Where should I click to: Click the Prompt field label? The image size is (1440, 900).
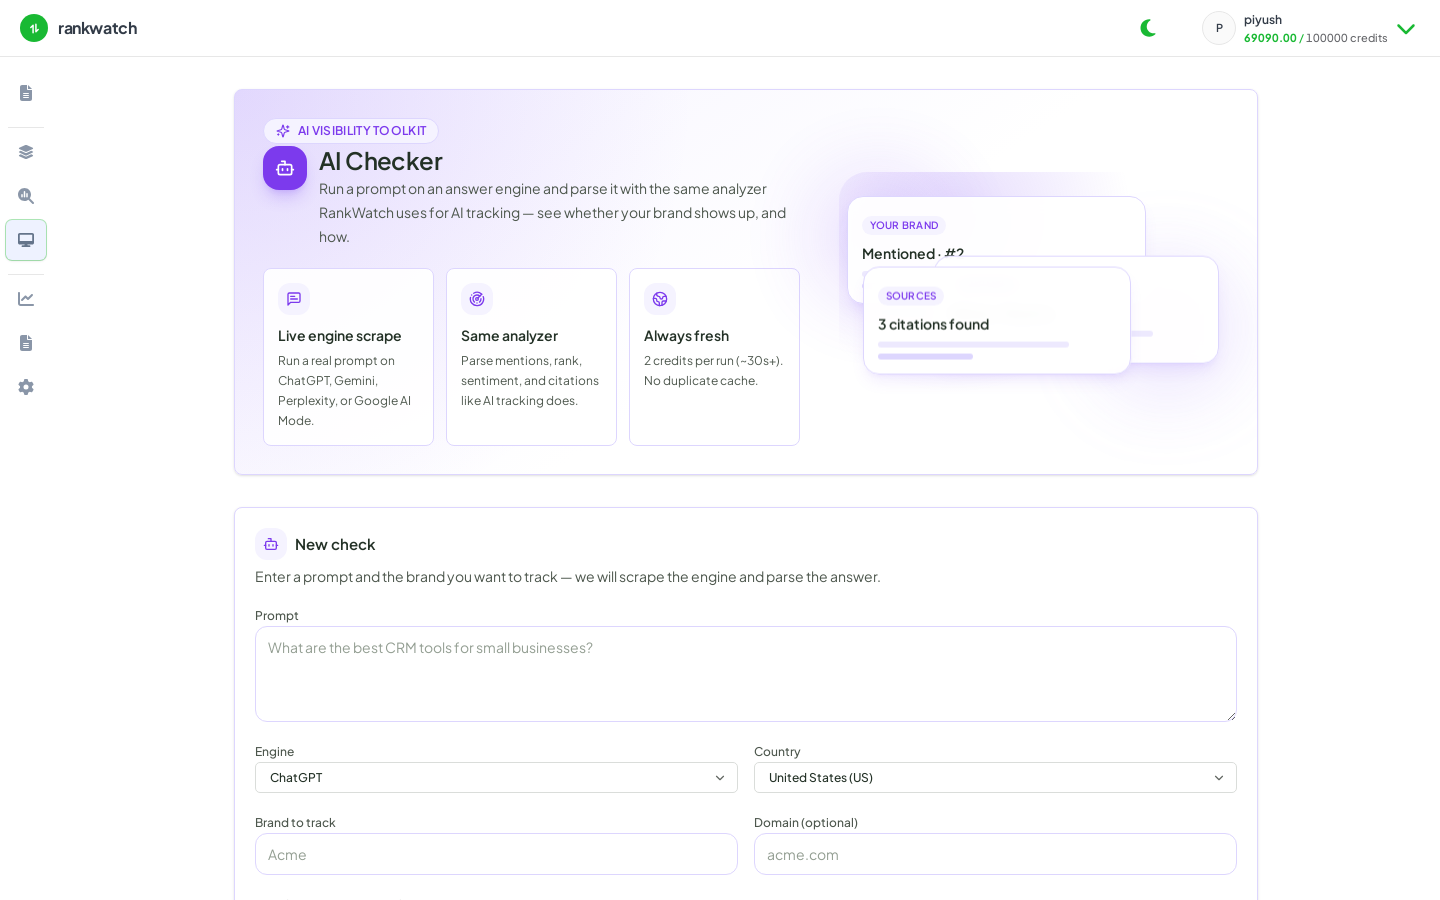coord(277,616)
